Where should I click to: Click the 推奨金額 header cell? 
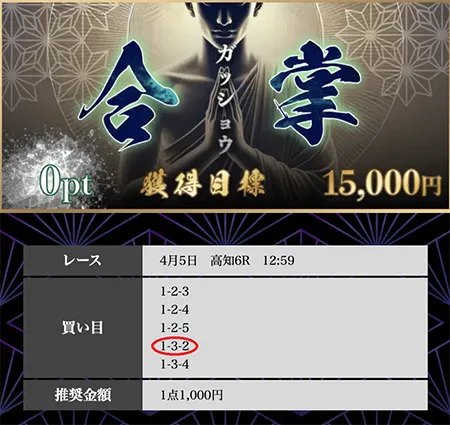(x=83, y=395)
